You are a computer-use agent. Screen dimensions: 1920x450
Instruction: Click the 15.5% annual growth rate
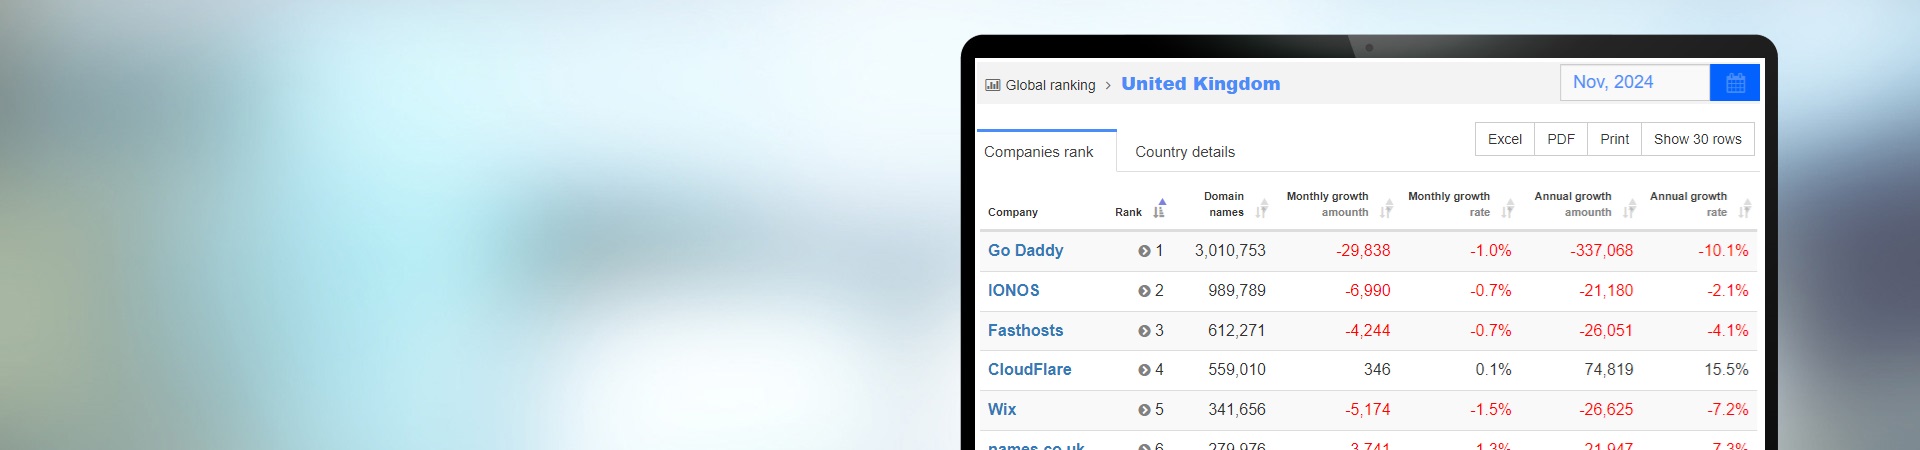[1727, 370]
